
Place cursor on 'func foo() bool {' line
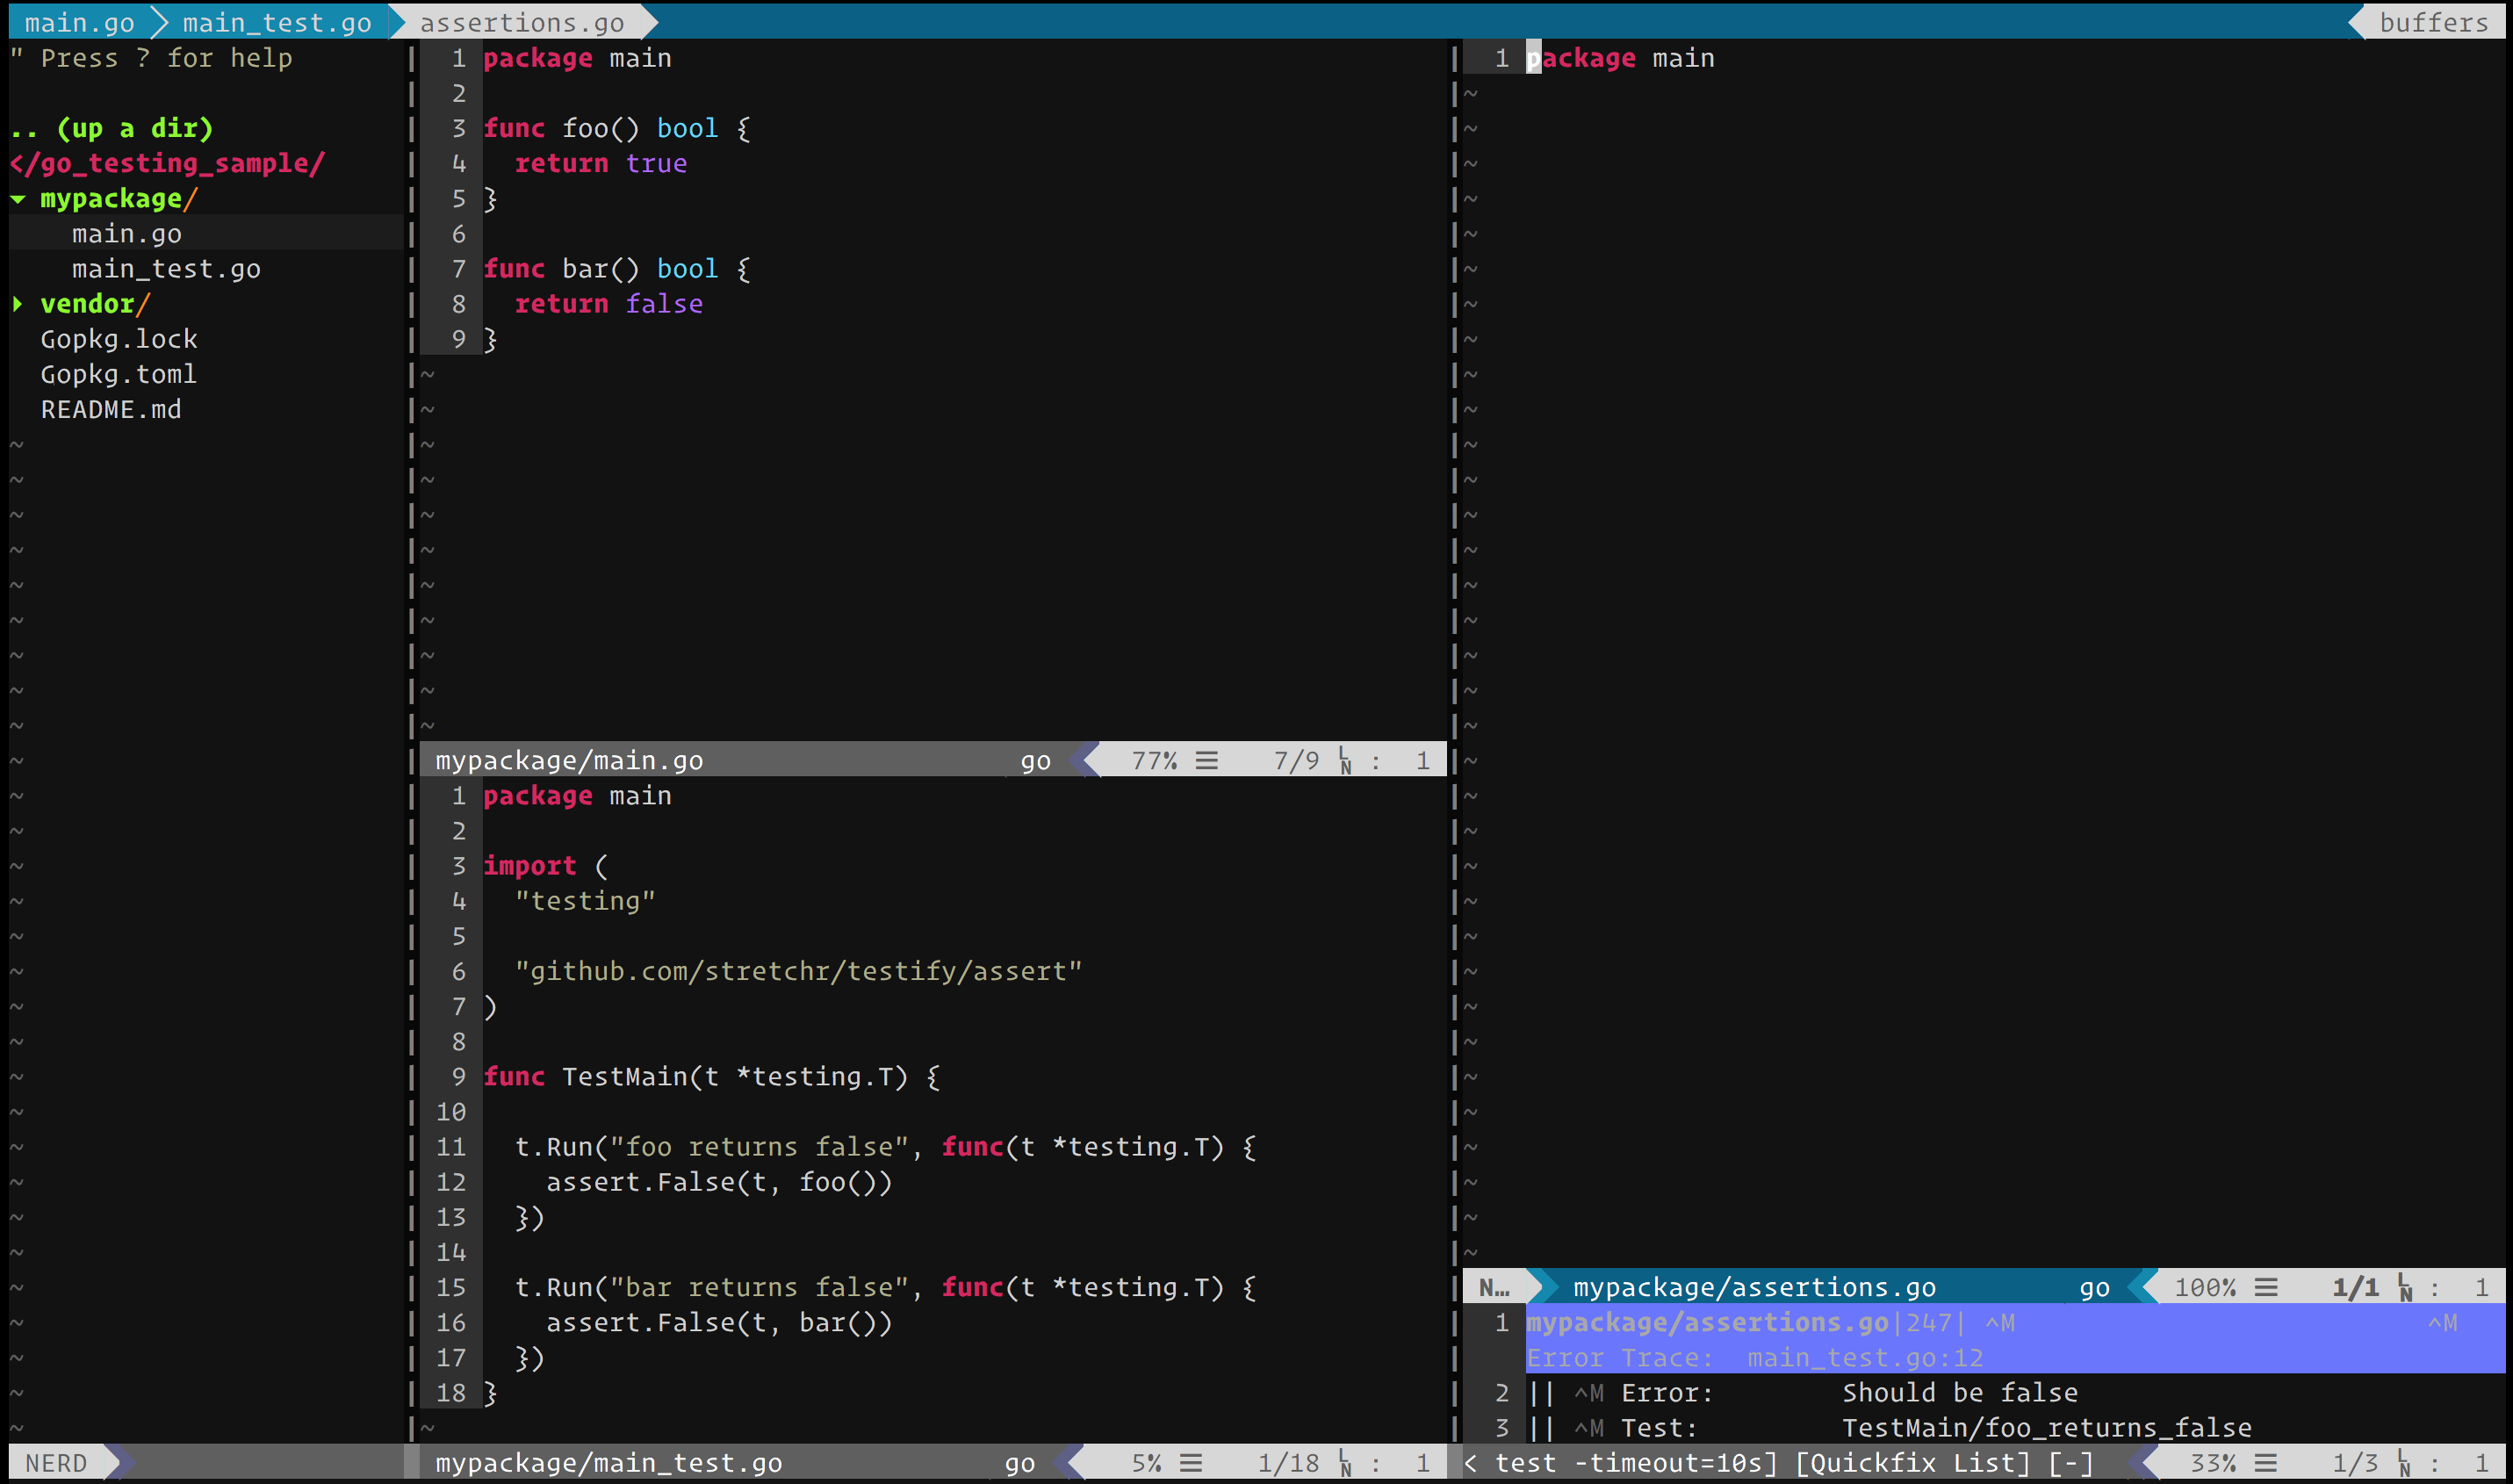[617, 128]
